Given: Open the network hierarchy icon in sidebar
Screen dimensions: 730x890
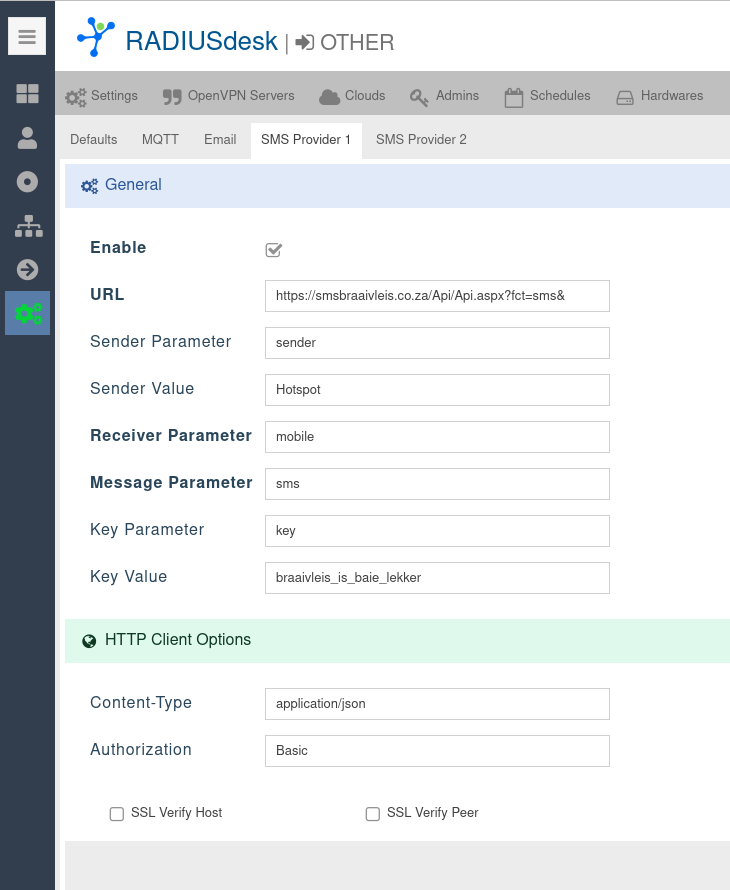Looking at the screenshot, I should (x=27, y=226).
